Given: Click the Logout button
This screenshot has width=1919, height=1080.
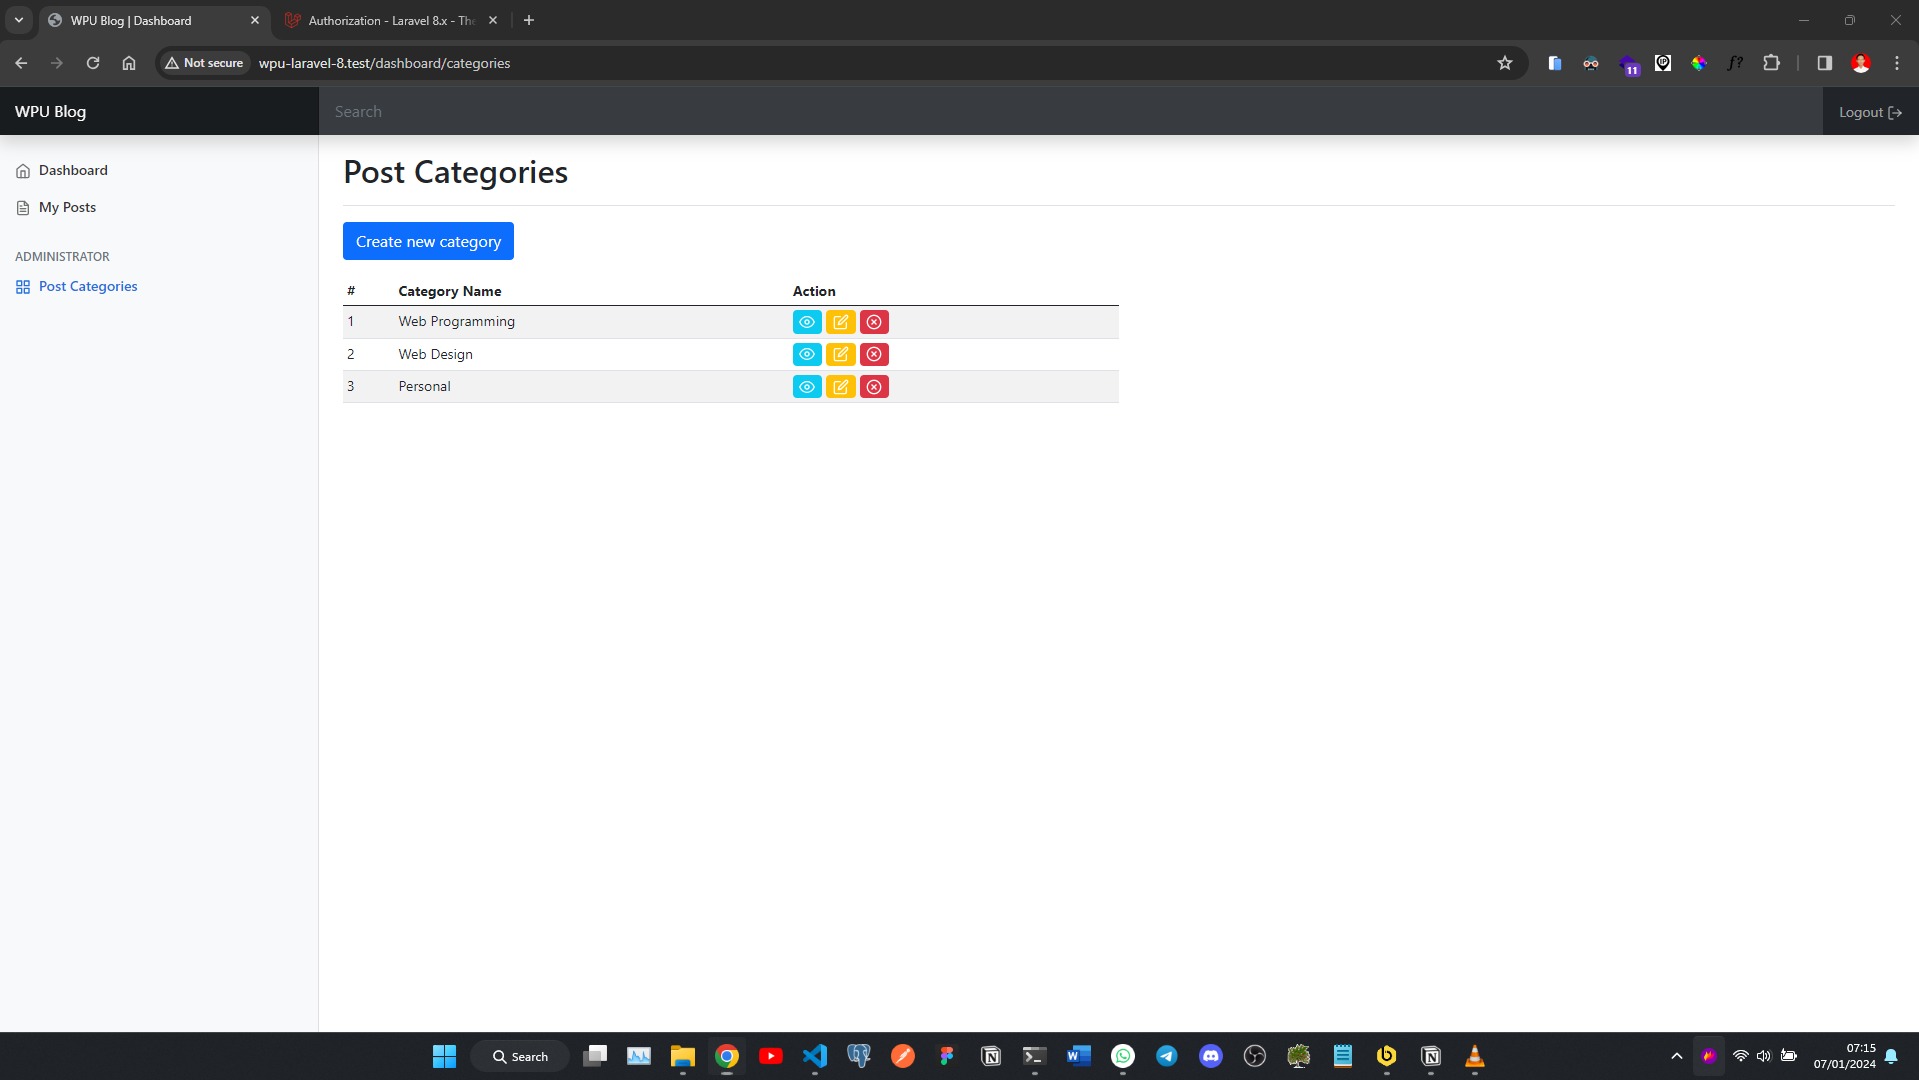Looking at the screenshot, I should pyautogui.click(x=1868, y=111).
